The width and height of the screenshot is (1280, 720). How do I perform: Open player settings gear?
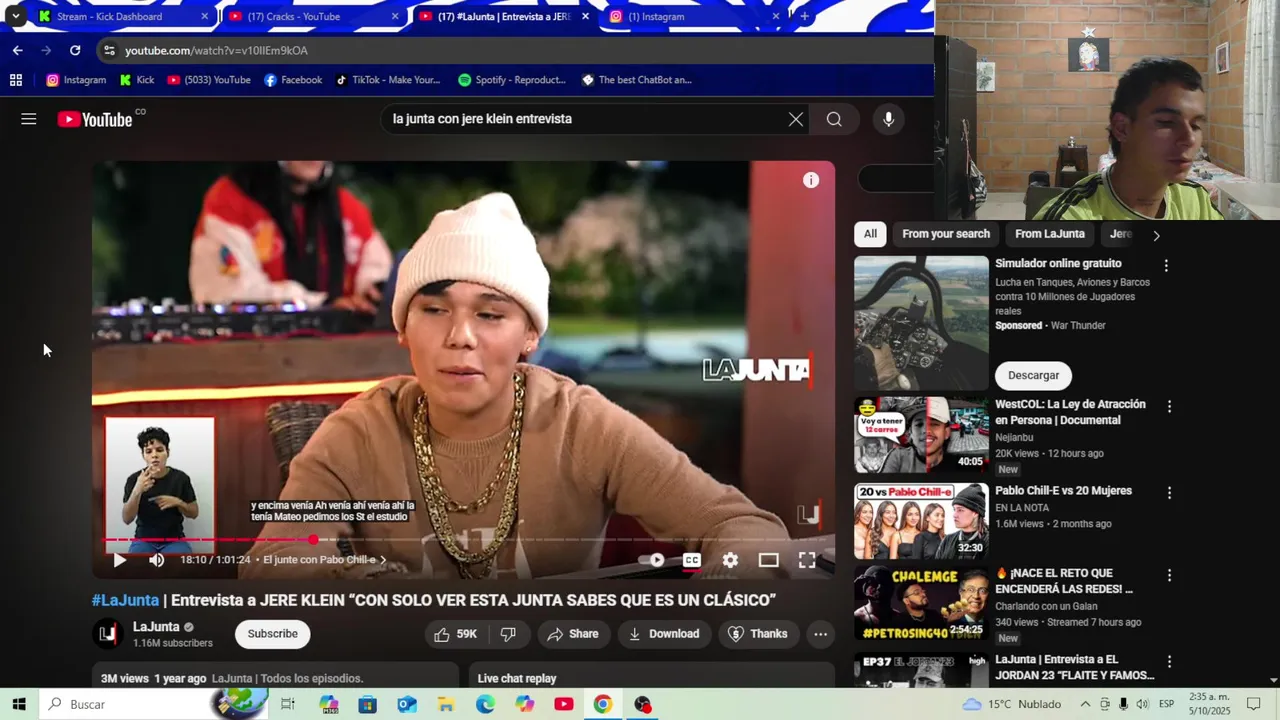click(730, 560)
